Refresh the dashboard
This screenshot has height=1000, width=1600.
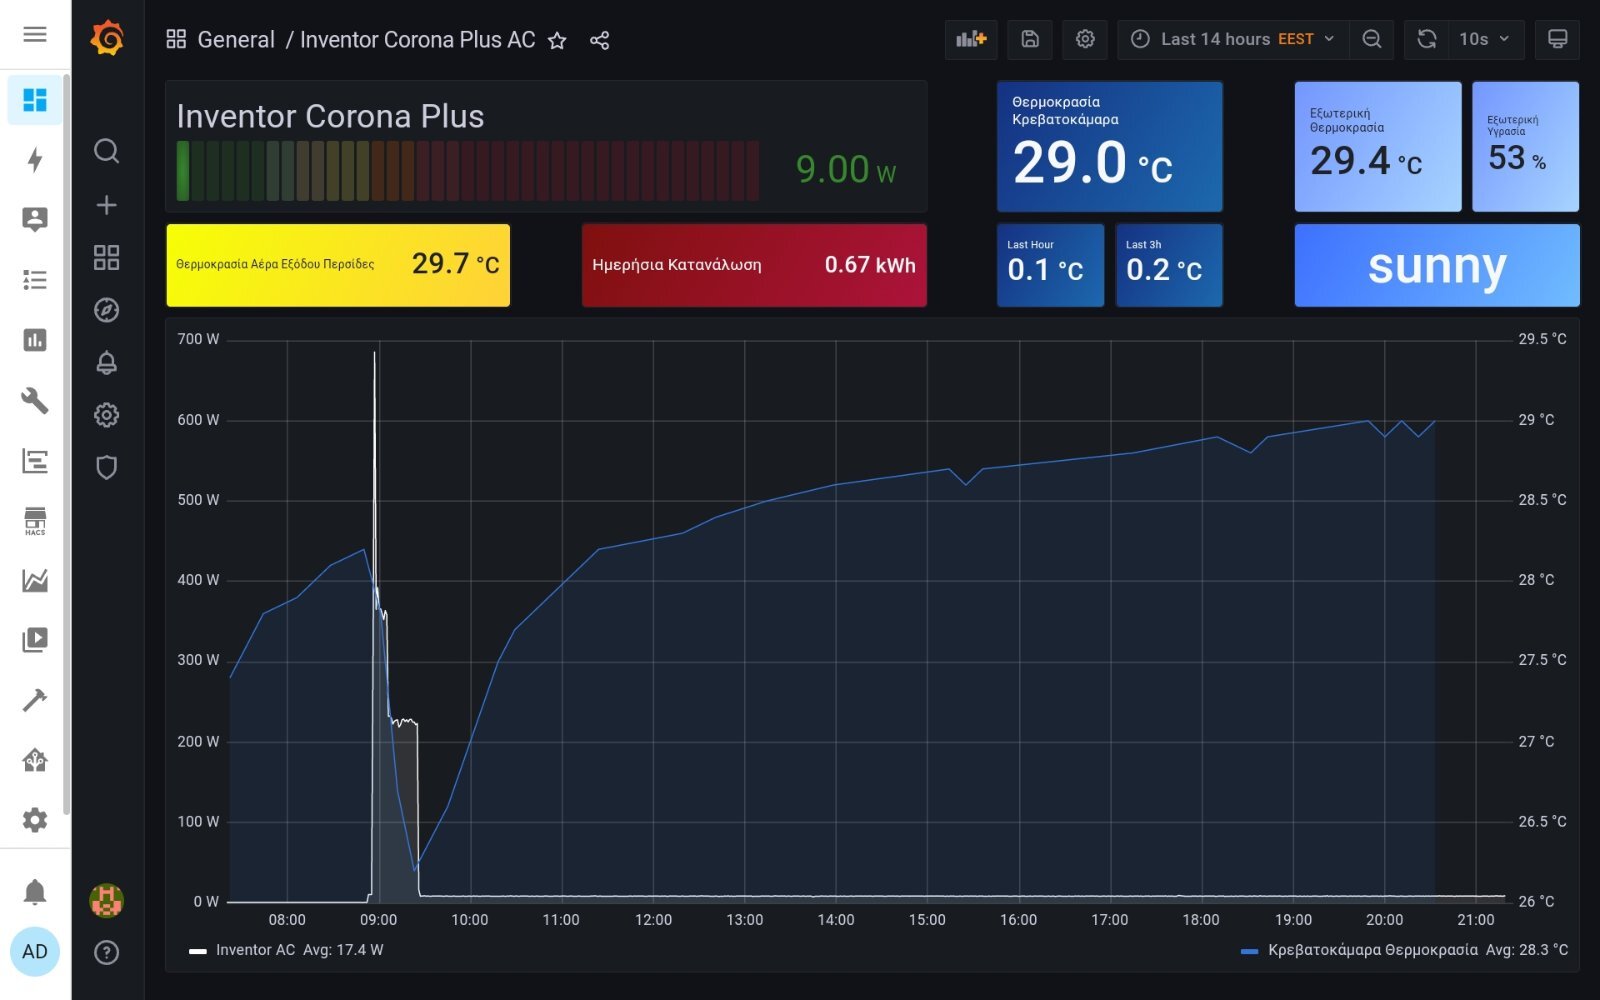[x=1427, y=39]
